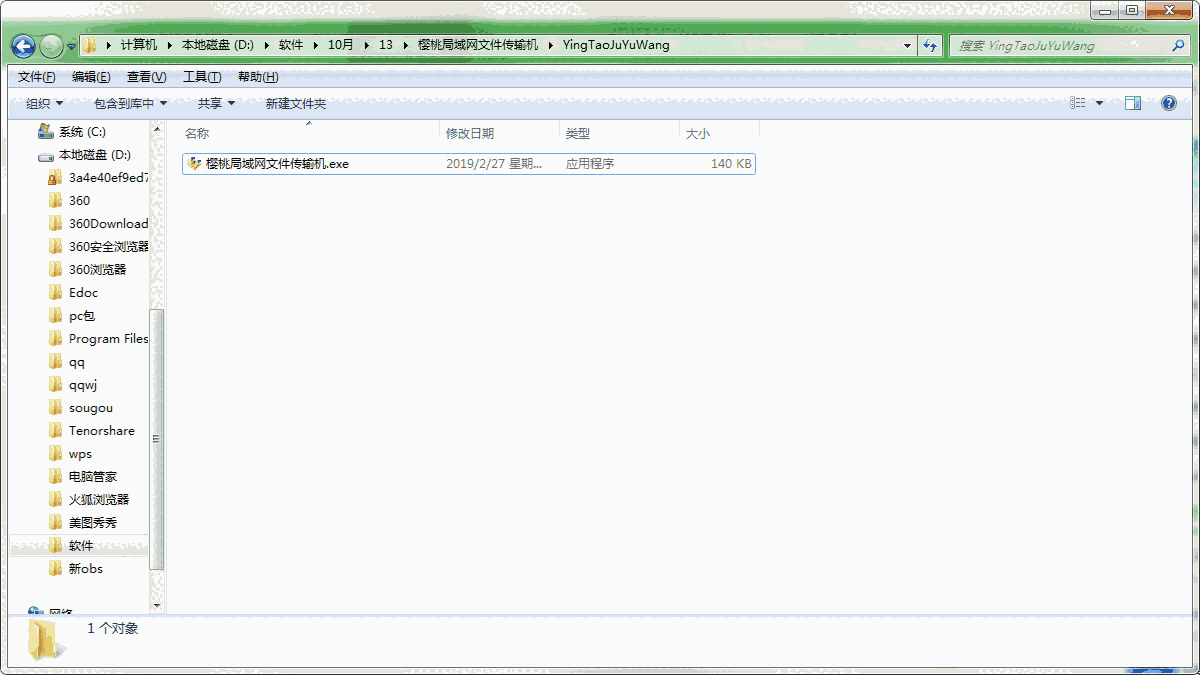This screenshot has height=675, width=1200.
Task: Click the 本地磁盘 (D:) drive icon
Action: (x=45, y=156)
